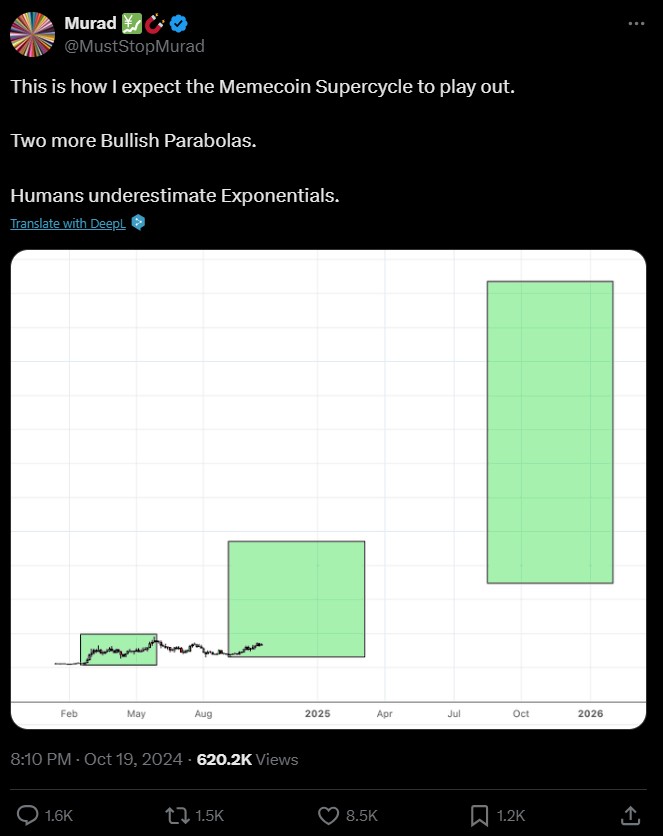
Task: Open the share upload icon
Action: 630,815
